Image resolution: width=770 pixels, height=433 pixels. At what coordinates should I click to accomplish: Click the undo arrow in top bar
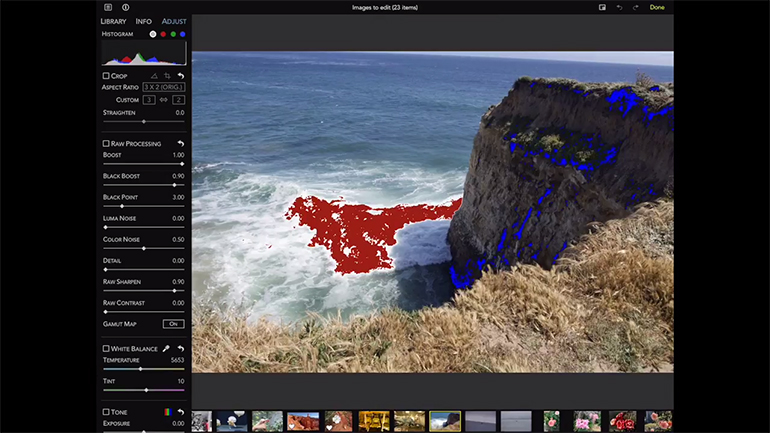[x=619, y=7]
